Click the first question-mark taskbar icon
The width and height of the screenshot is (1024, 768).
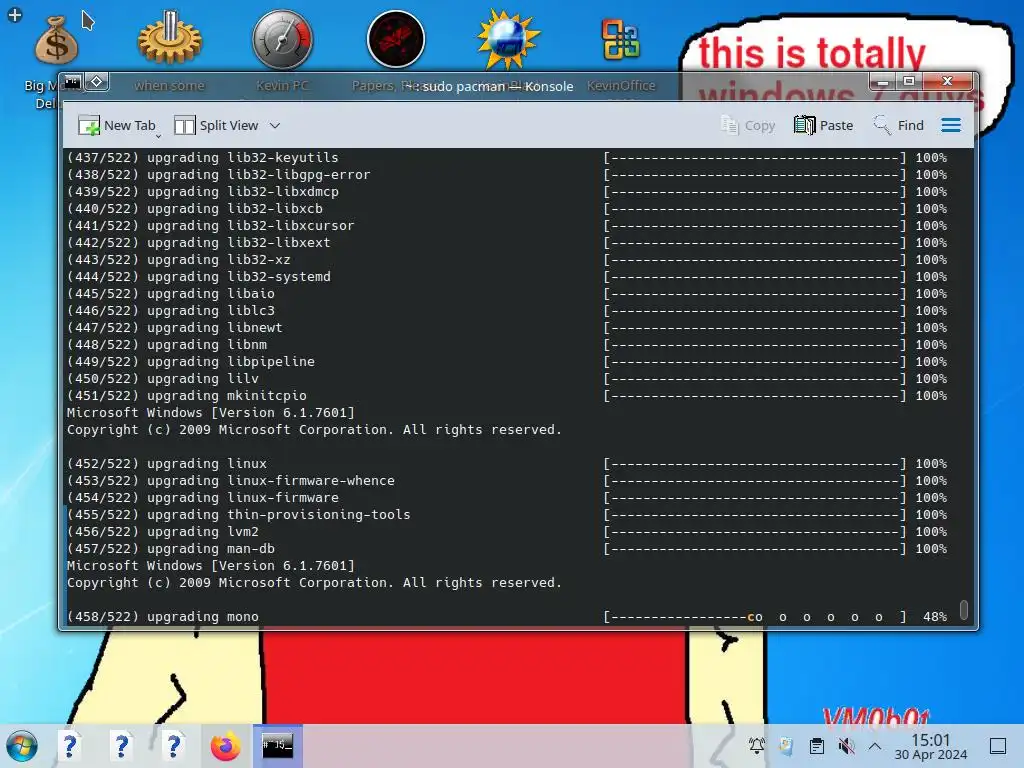[x=69, y=746]
